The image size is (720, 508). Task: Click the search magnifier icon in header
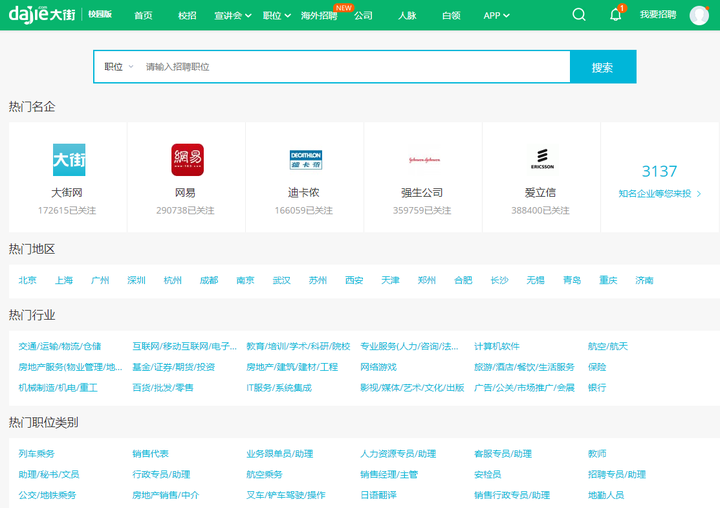point(579,15)
